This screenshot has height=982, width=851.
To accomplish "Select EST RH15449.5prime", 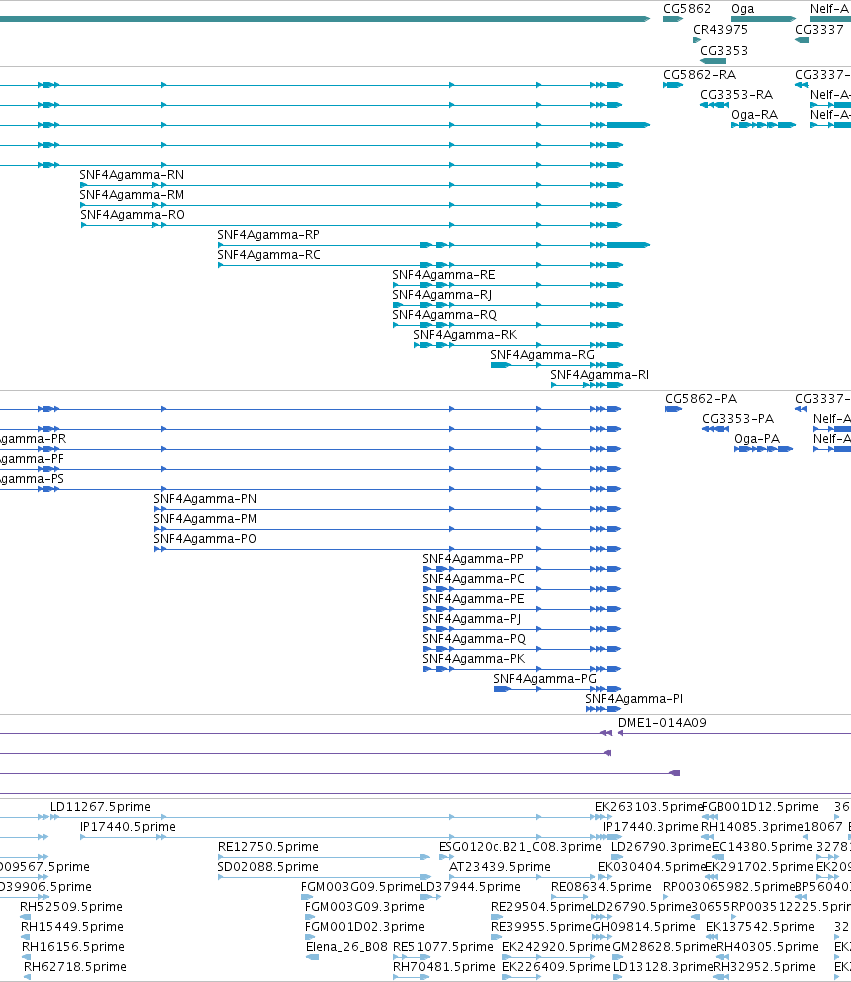I will (x=73, y=928).
